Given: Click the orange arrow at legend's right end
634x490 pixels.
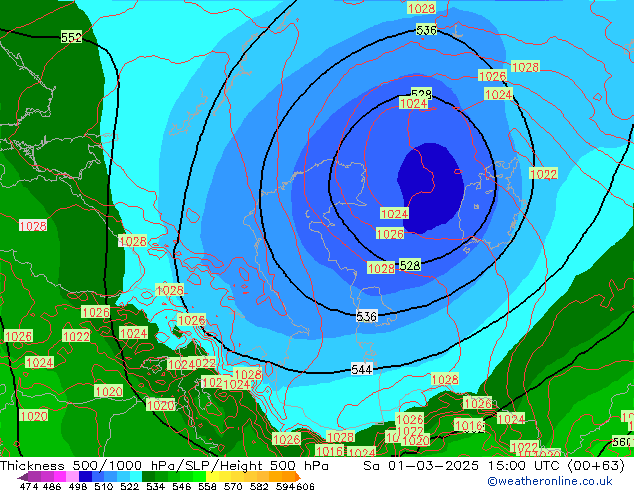Looking at the screenshot, I should pyautogui.click(x=298, y=477).
